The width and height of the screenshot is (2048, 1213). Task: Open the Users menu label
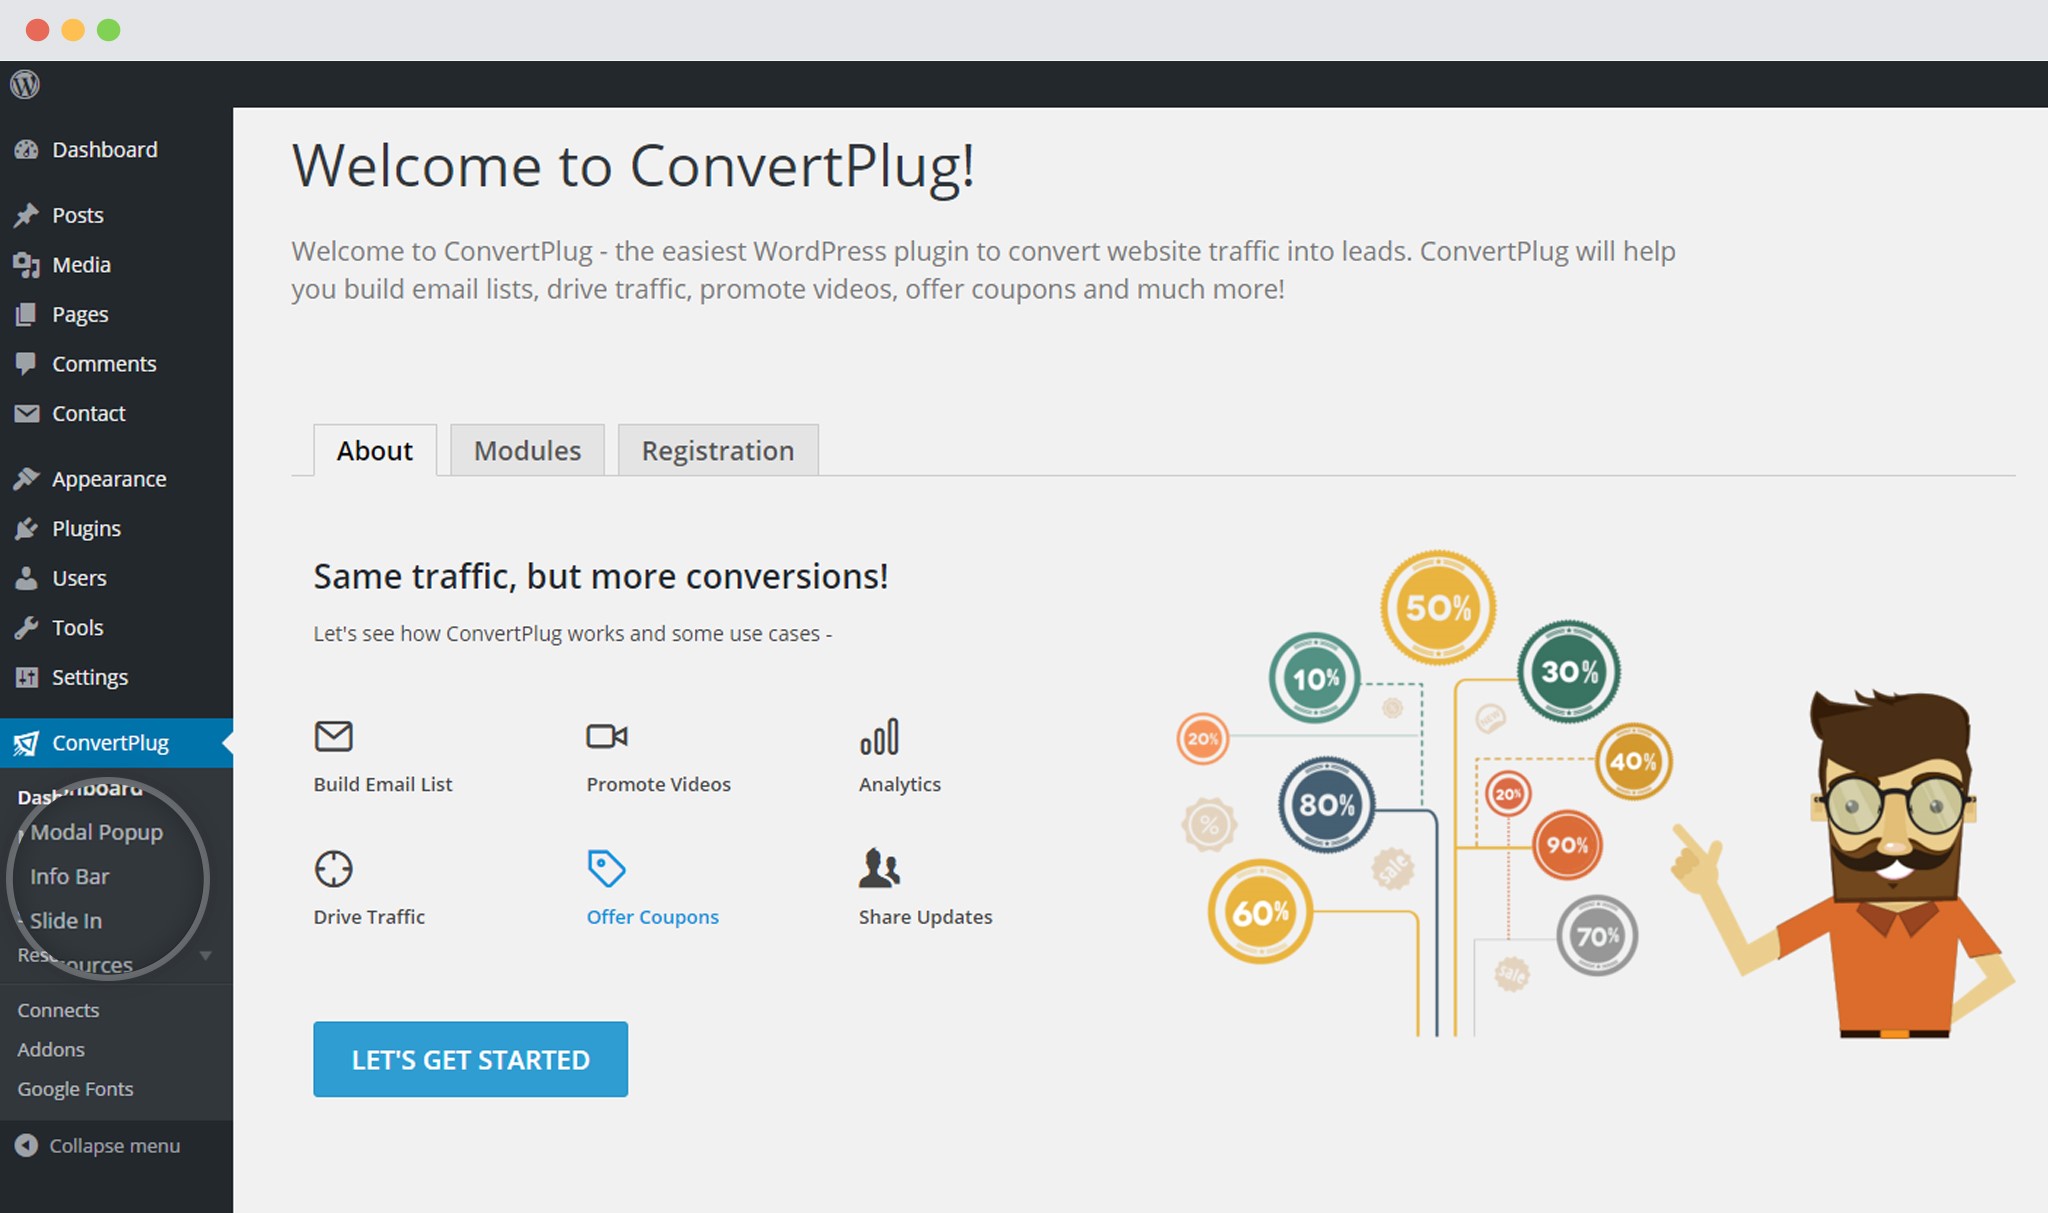point(79,578)
